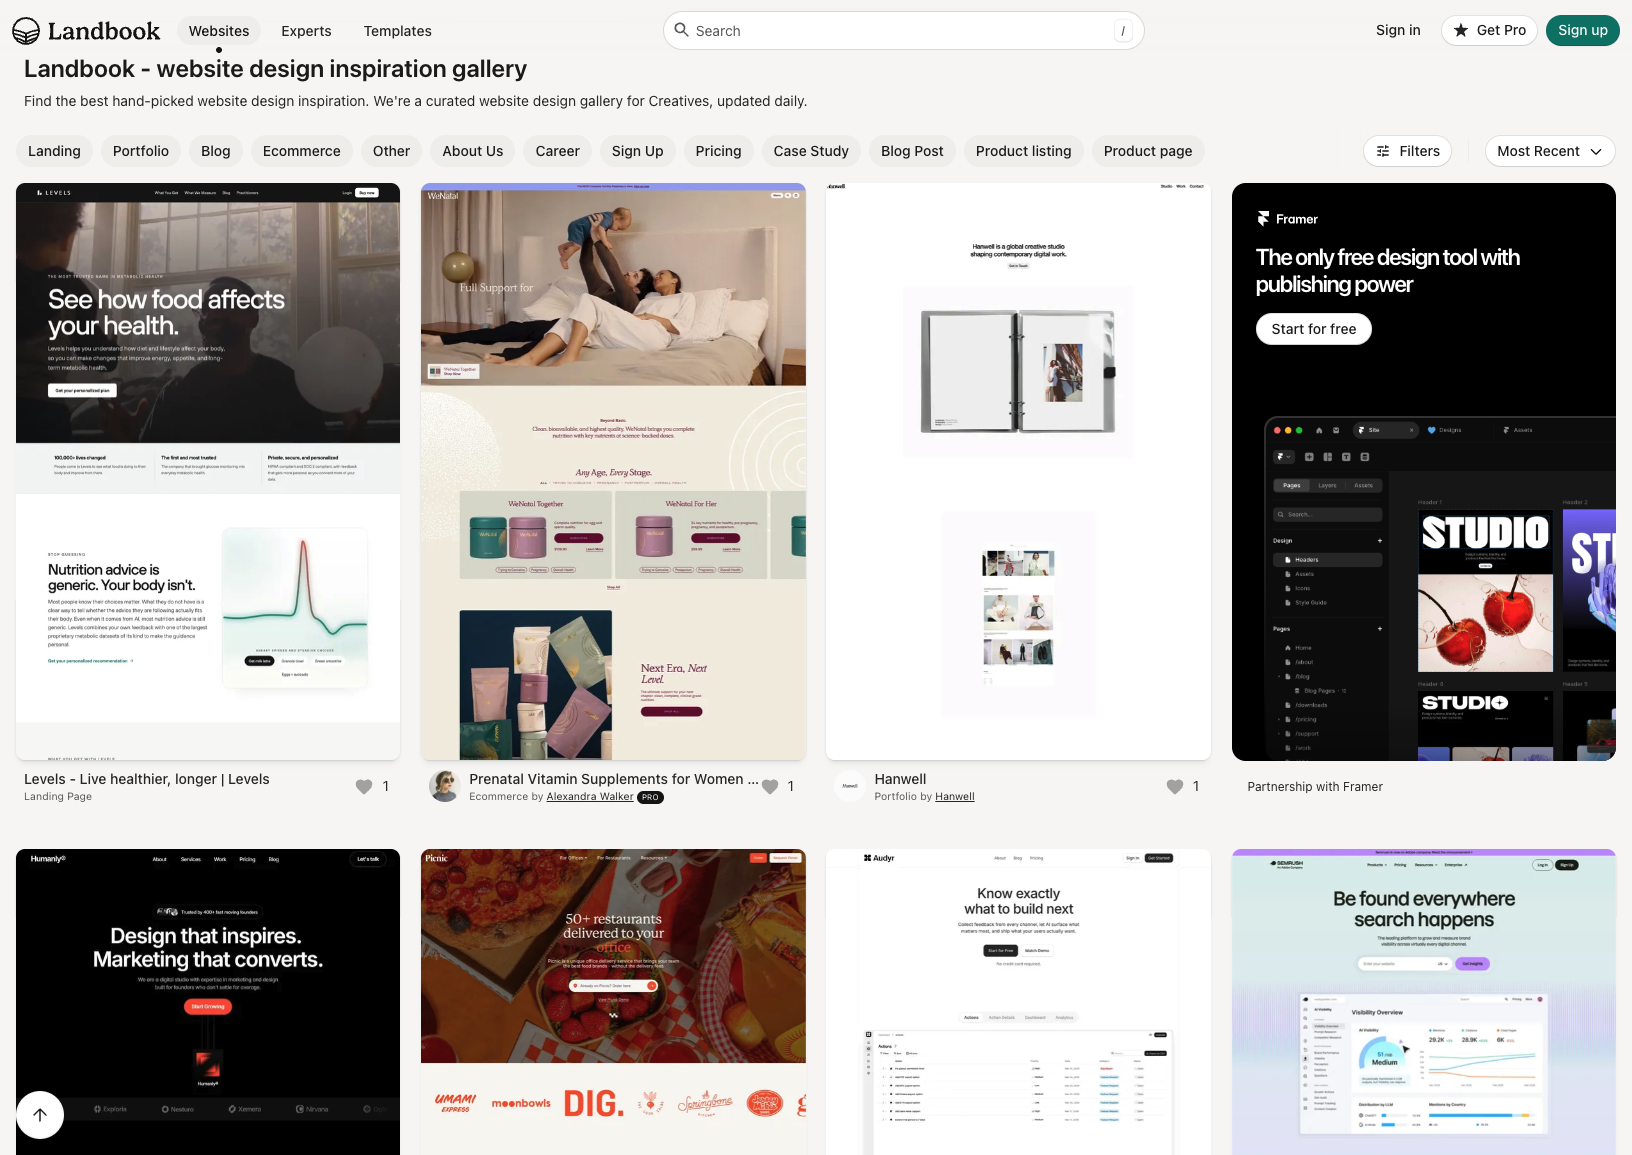Open the Most Recent sort dropdown
This screenshot has width=1632, height=1155.
1550,151
